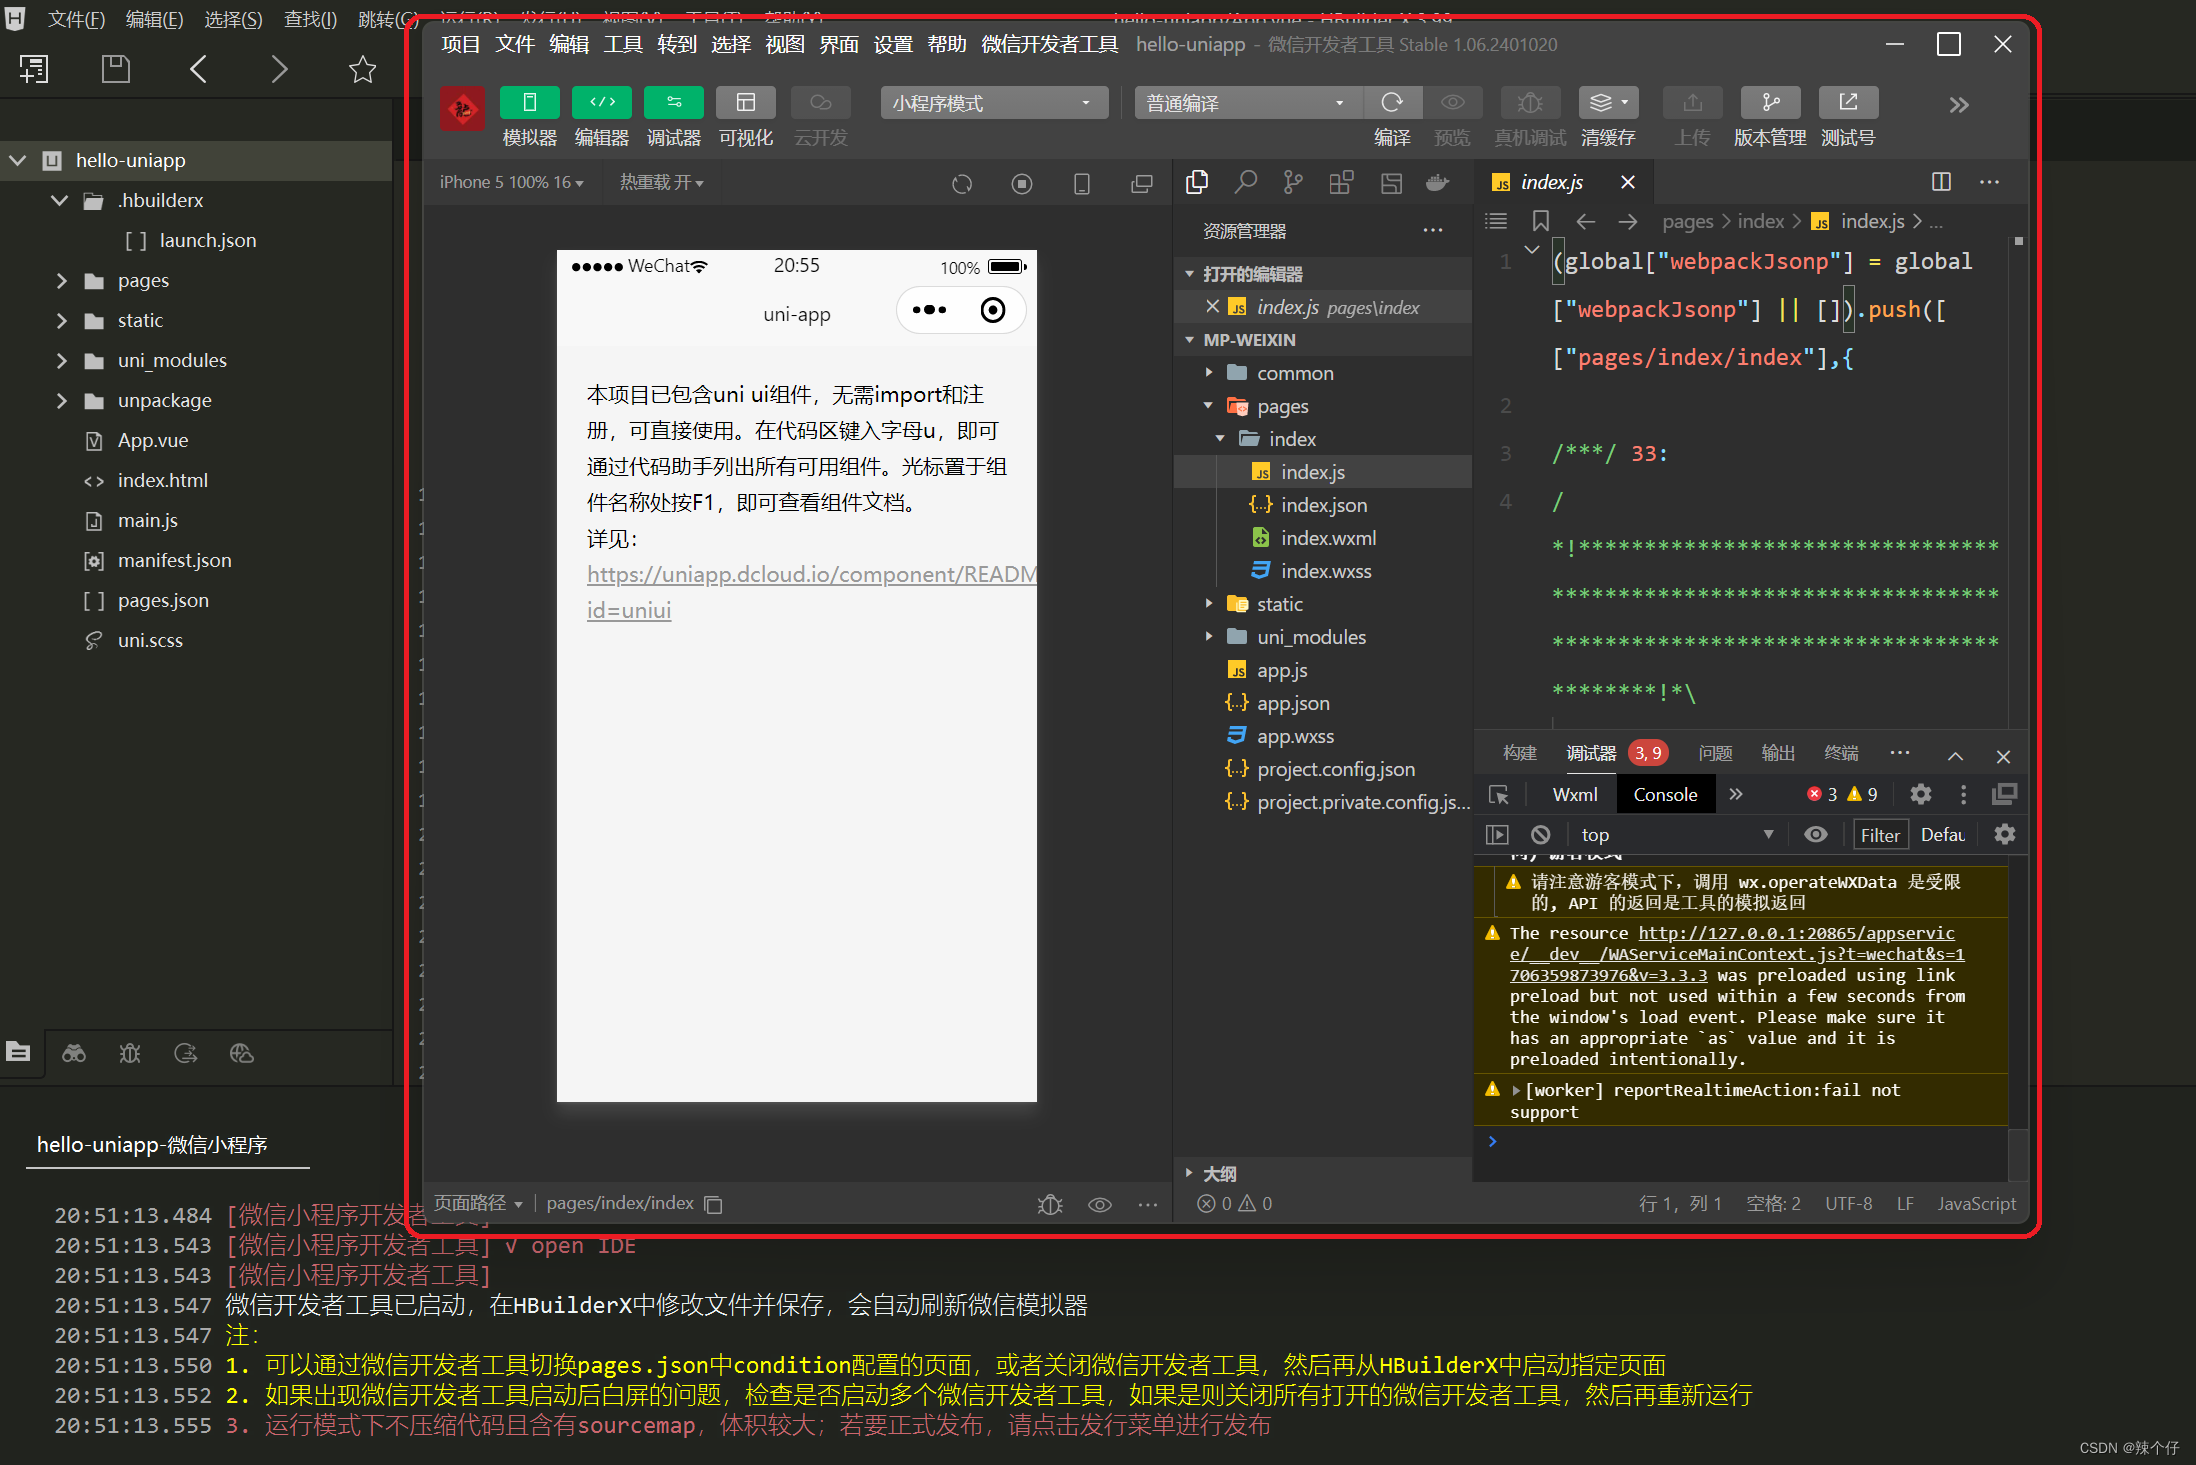This screenshot has height=1465, width=2196.
Task: Click the 编译 compile refresh icon
Action: click(x=1392, y=103)
